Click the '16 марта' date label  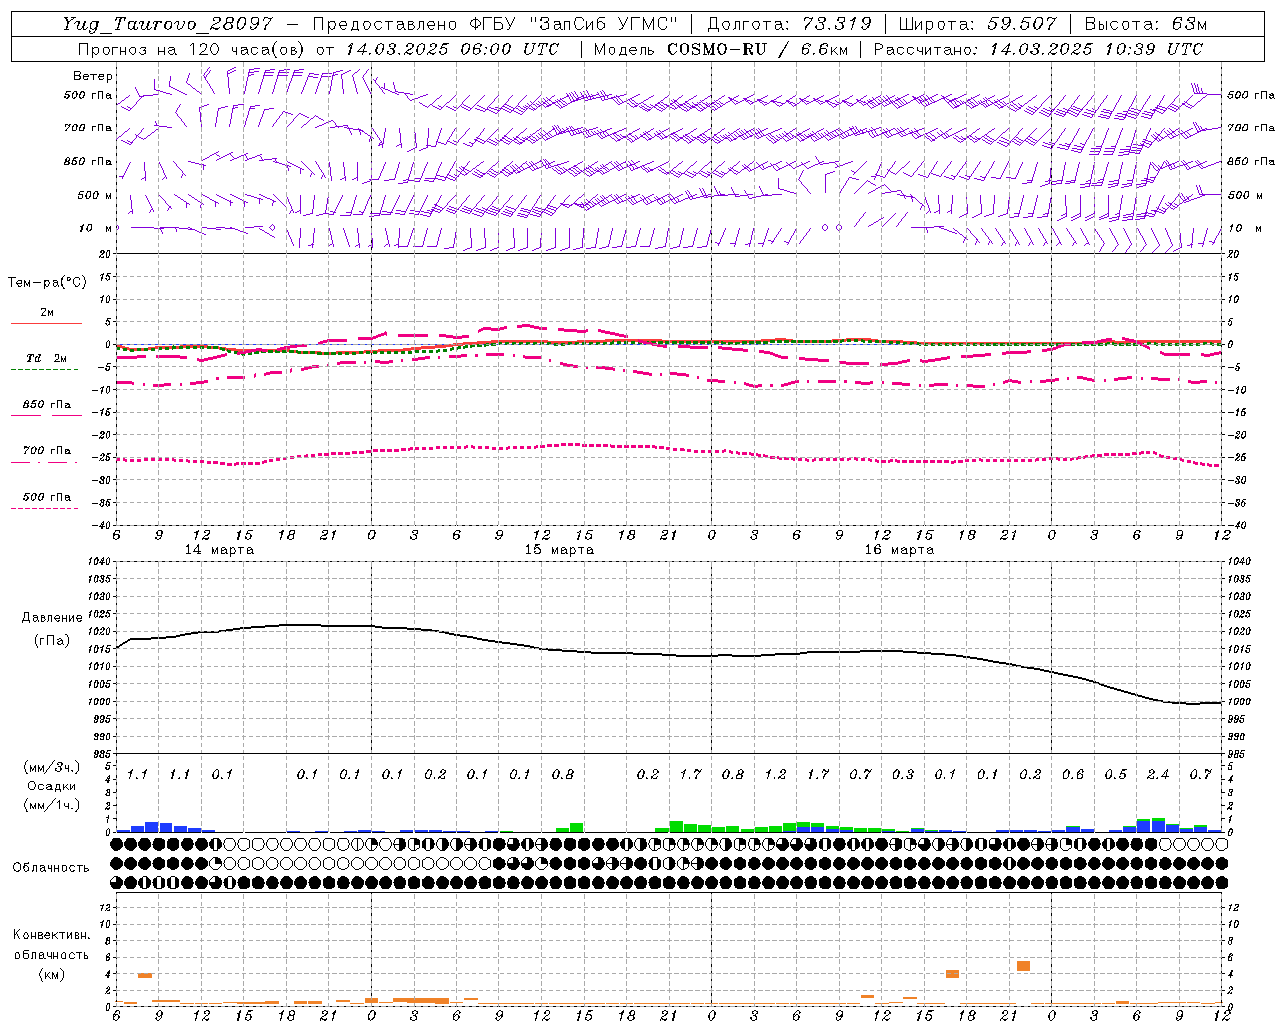pyautogui.click(x=899, y=550)
